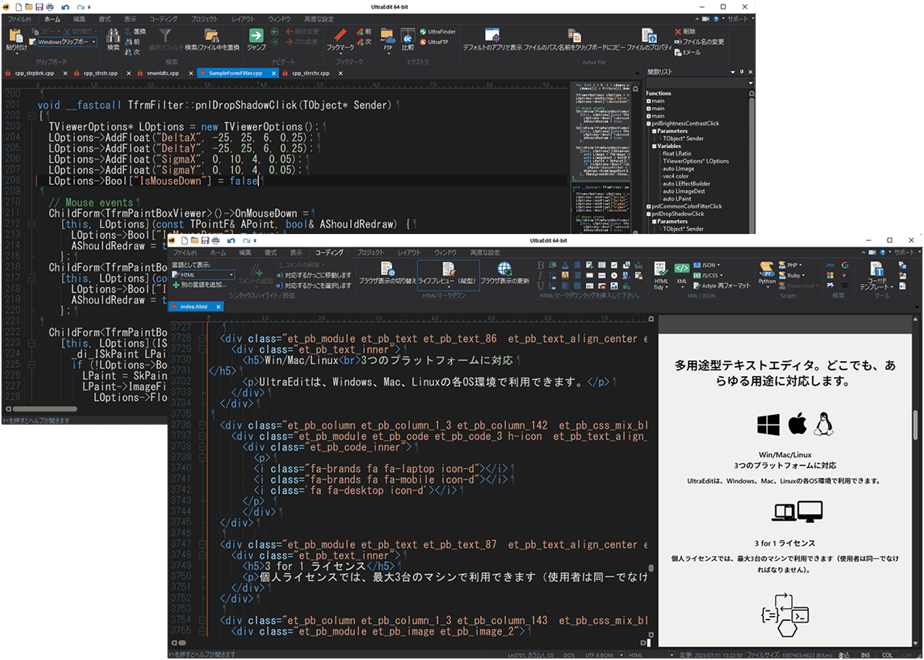This screenshot has width=924, height=660.
Task: Open the 編集 ribbon tab in back window
Action: click(80, 19)
